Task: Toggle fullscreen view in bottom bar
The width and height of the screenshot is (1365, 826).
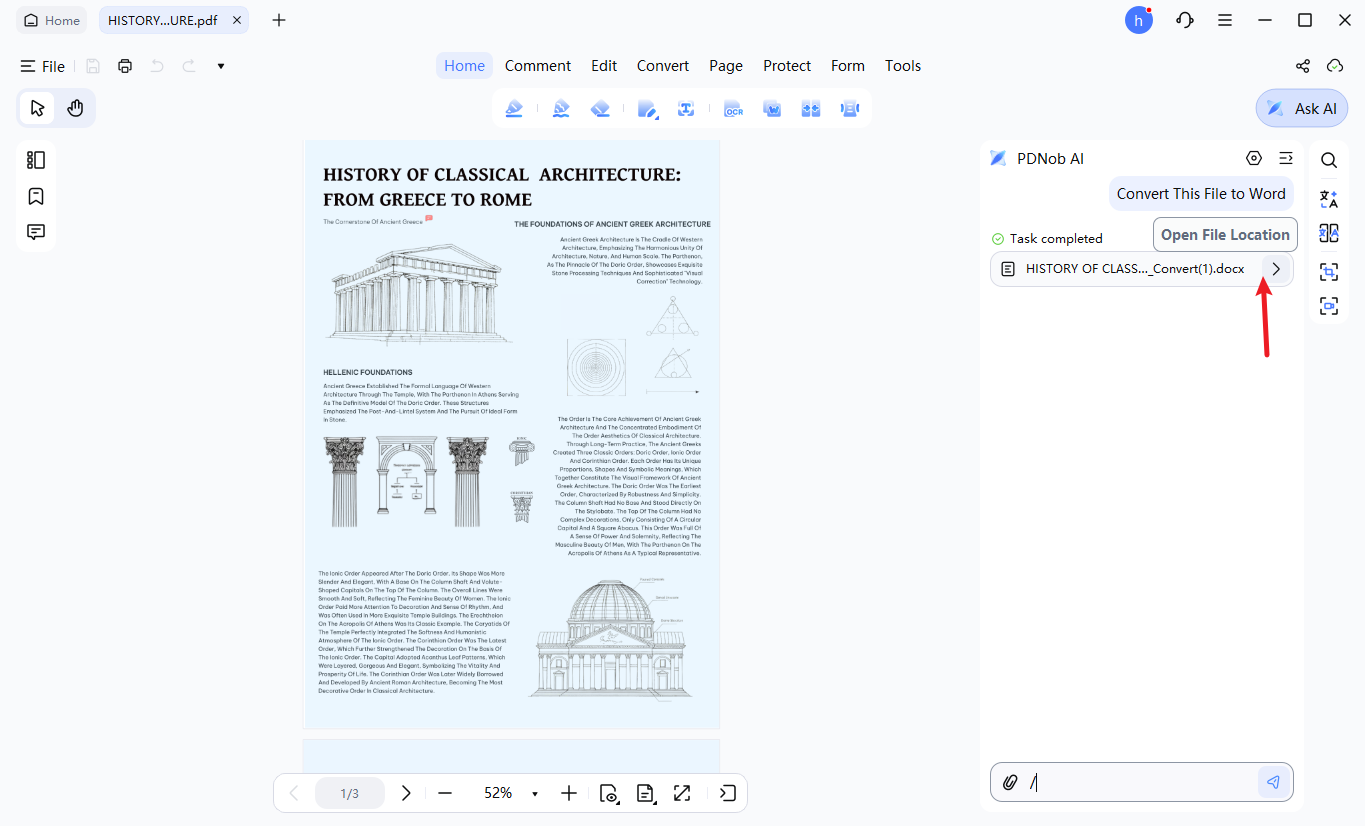Action: 682,793
